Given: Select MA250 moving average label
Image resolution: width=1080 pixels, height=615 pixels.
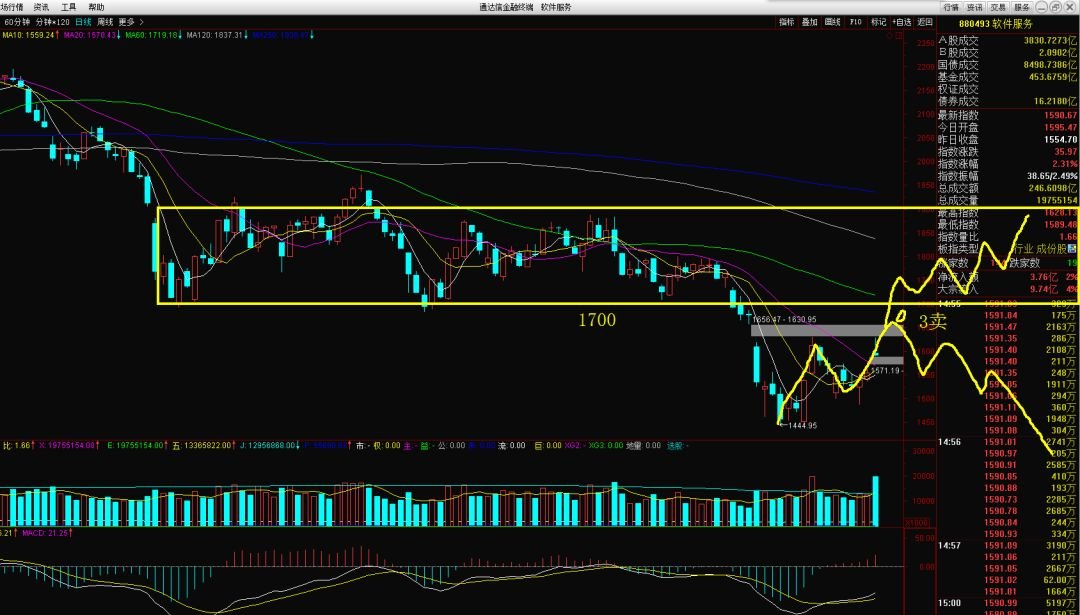Looking at the screenshot, I should click(282, 34).
